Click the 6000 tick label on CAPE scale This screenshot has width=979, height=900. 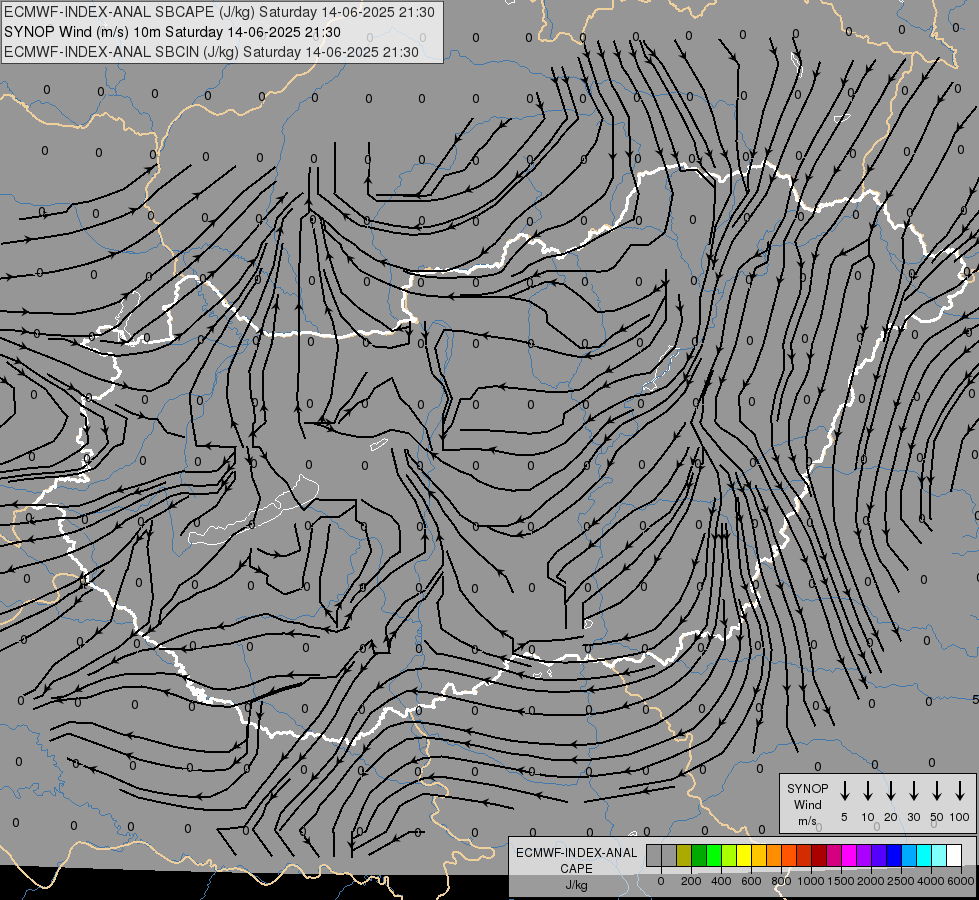pyautogui.click(x=961, y=881)
